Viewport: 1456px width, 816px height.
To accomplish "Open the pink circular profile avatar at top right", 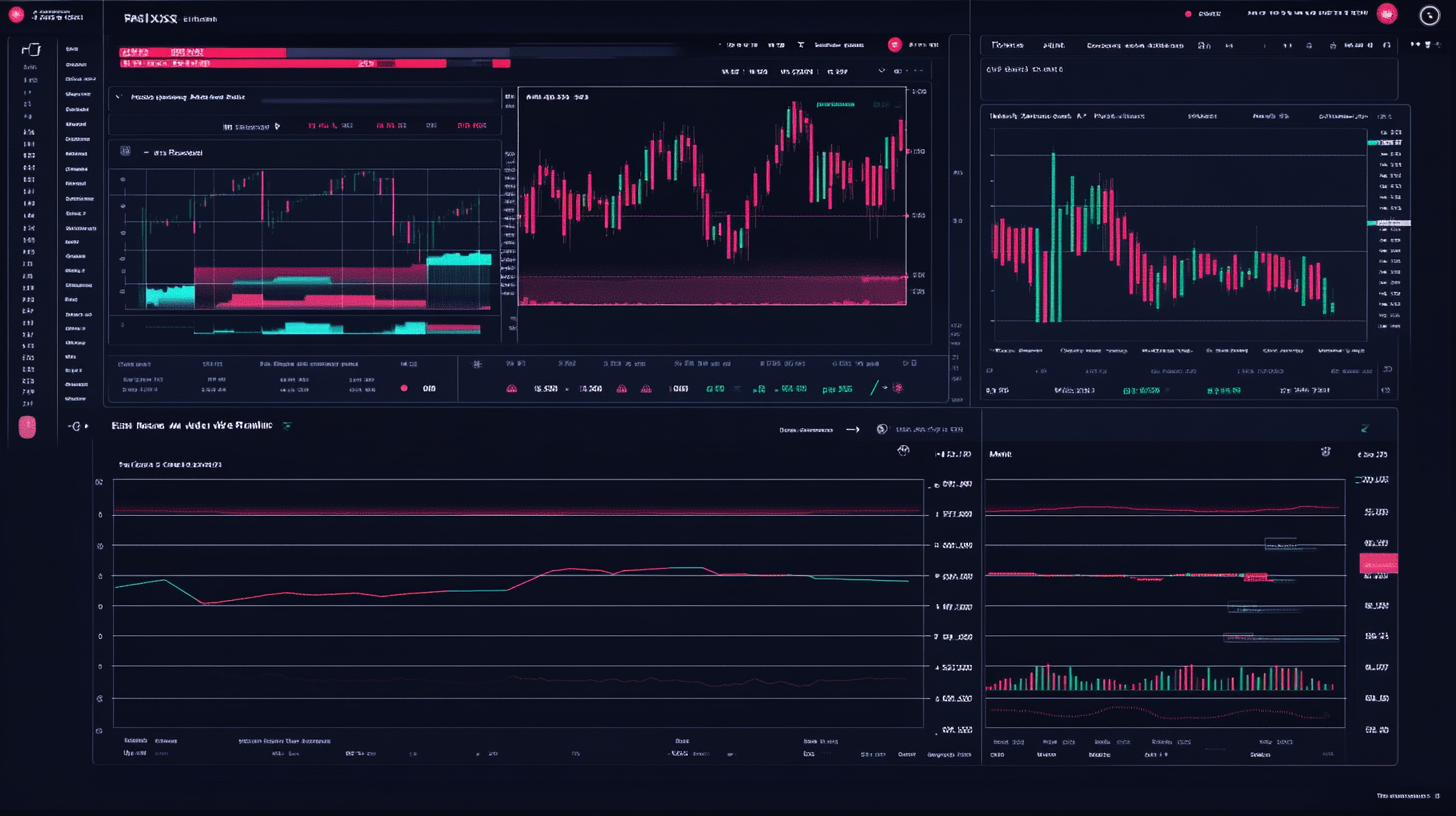I will click(1386, 14).
